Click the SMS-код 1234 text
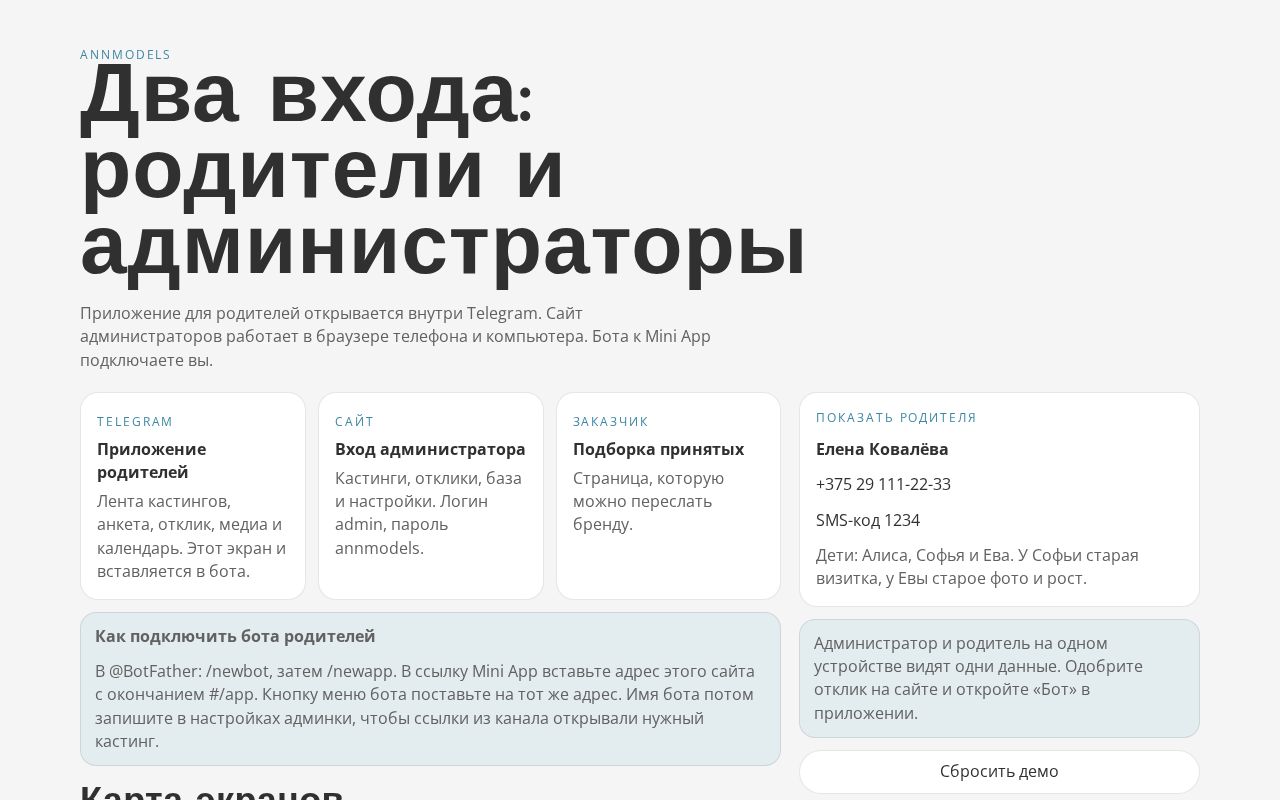1280x800 pixels. pos(867,520)
